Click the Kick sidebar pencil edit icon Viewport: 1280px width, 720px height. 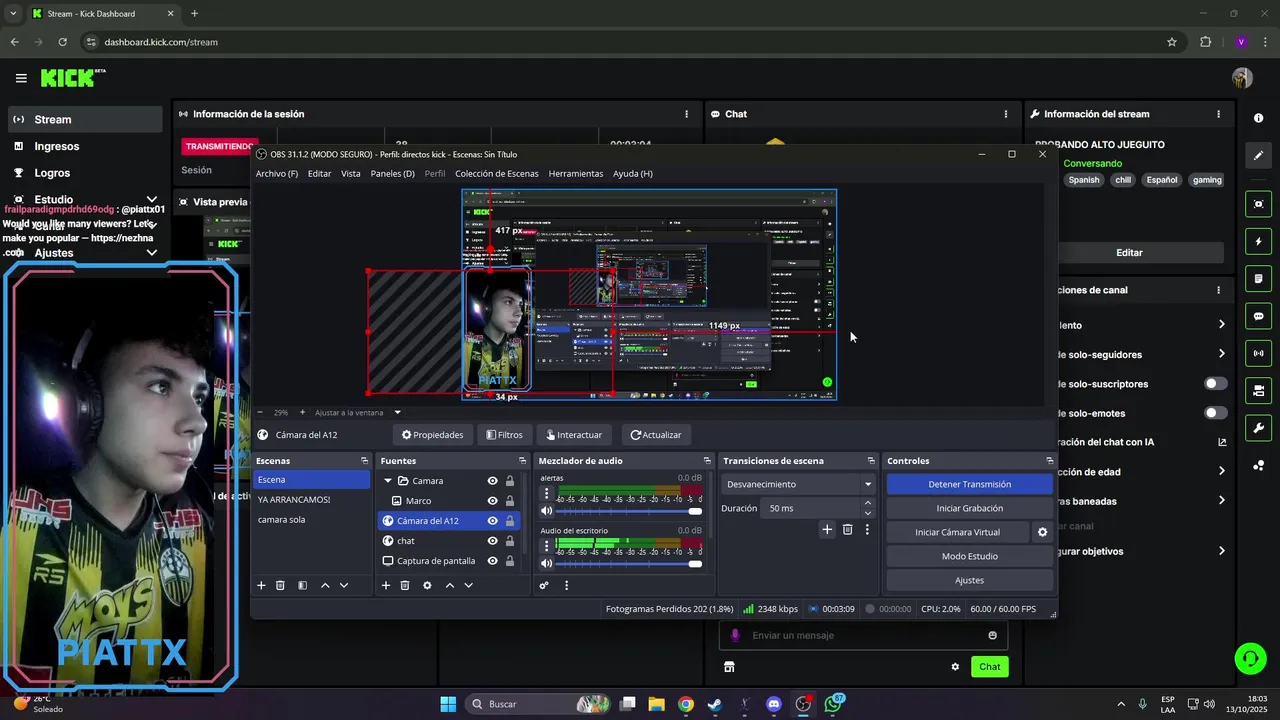1258,155
